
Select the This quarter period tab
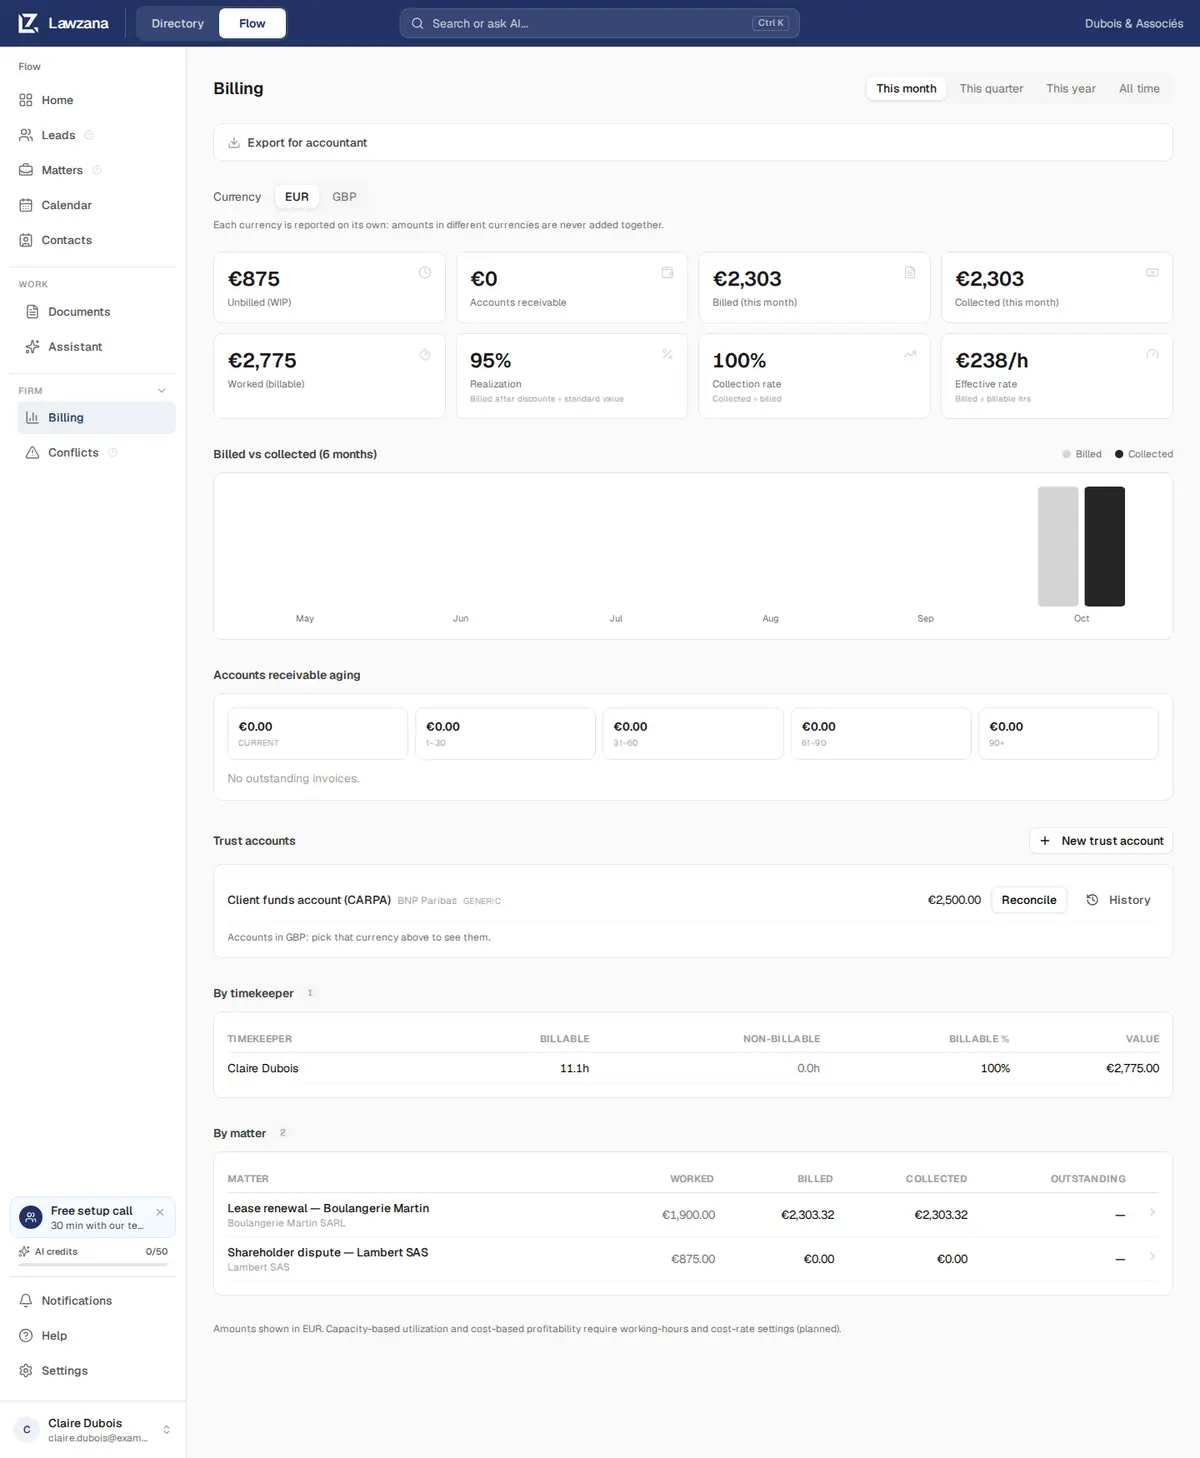click(991, 89)
